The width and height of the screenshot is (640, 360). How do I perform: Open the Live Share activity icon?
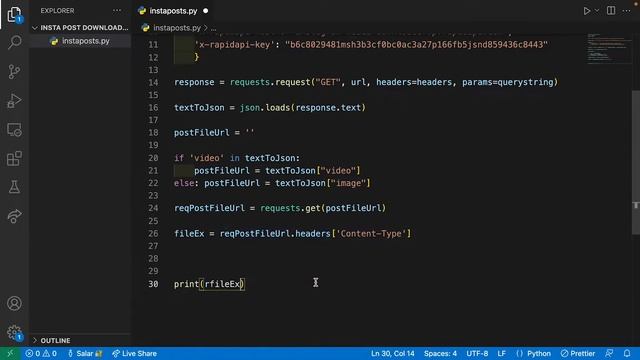(x=14, y=216)
